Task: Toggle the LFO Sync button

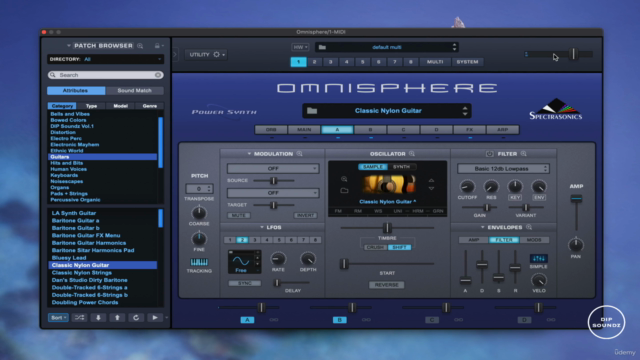Action: click(244, 283)
